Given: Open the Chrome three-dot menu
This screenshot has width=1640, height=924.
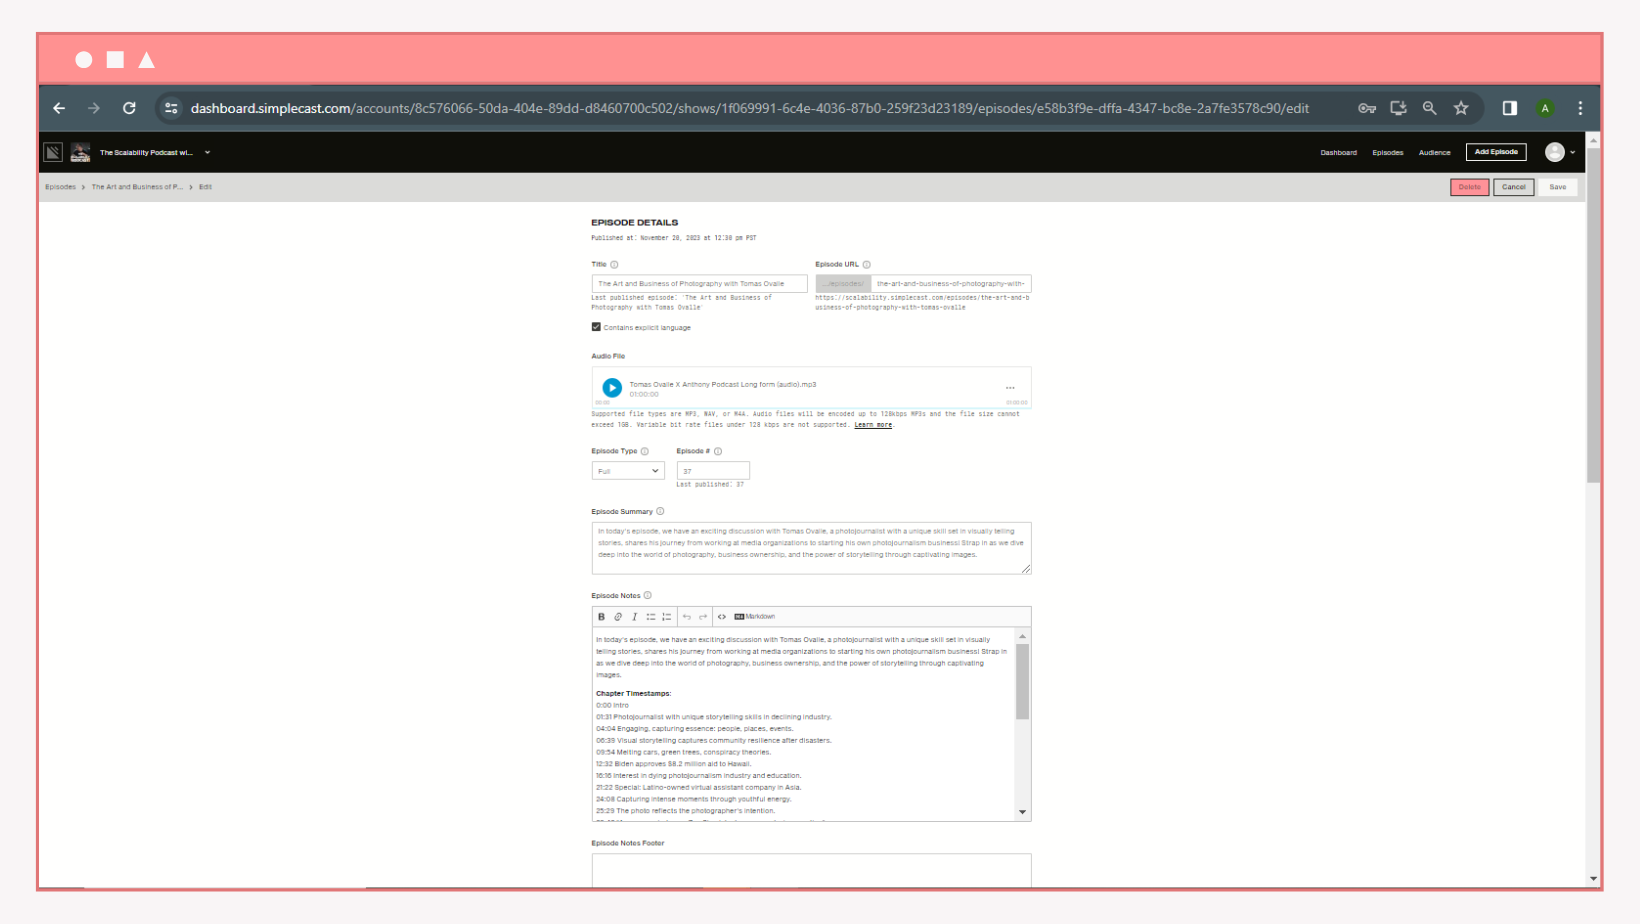Looking at the screenshot, I should 1580,108.
